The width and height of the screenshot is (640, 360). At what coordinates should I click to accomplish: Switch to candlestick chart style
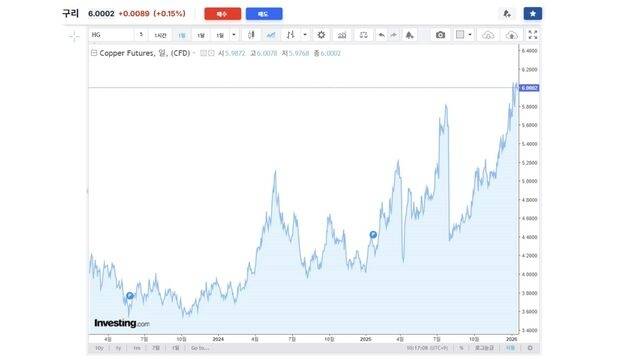tap(251, 35)
